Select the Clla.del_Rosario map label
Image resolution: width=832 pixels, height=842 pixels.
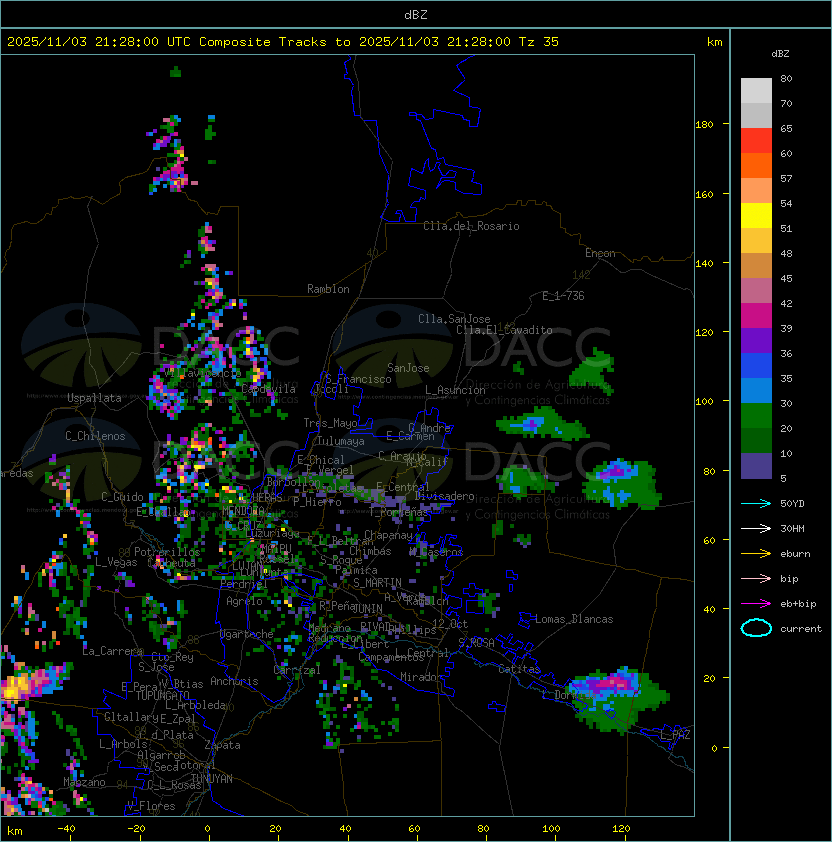point(471,226)
